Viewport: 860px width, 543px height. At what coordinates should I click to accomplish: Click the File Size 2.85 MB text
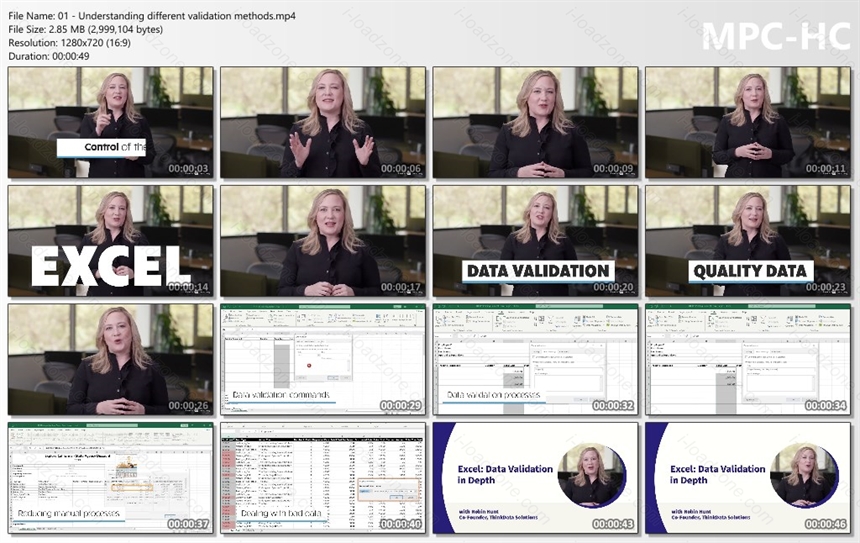[x=86, y=29]
